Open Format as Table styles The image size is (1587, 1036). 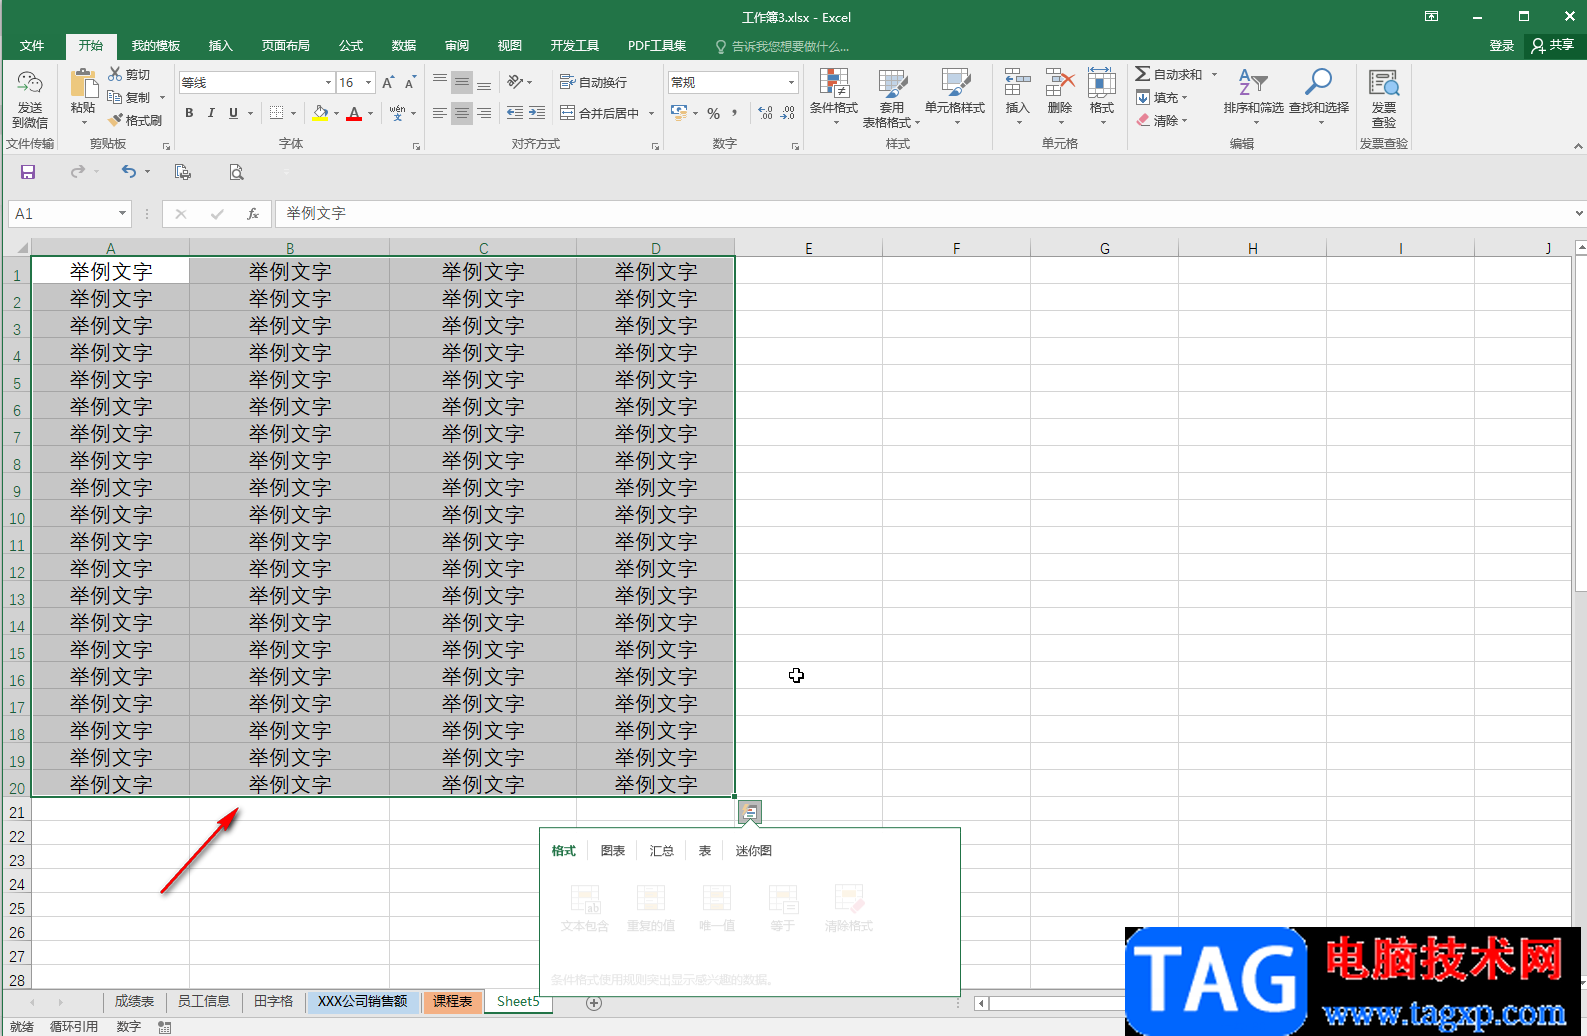[891, 97]
